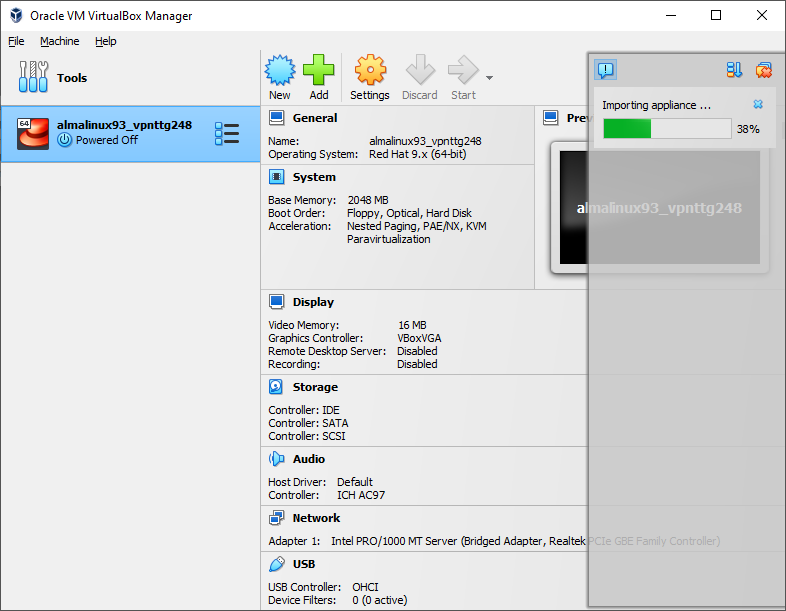Open the Machine menu

pyautogui.click(x=60, y=41)
